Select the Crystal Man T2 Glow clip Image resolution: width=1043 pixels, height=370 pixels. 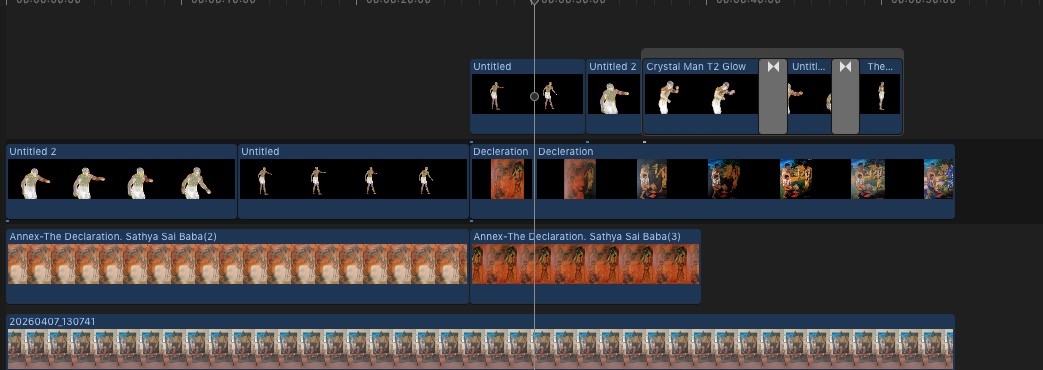[x=701, y=96]
